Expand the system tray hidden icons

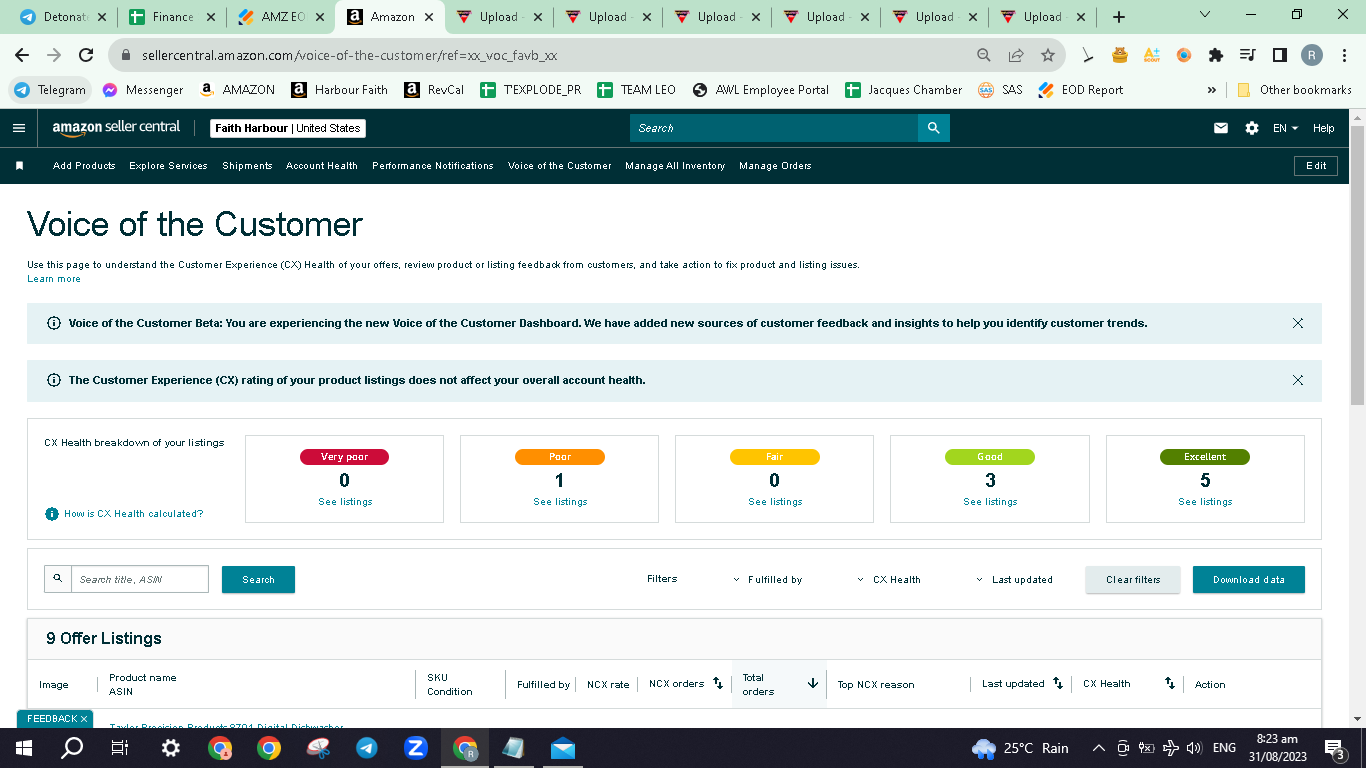coord(1099,748)
